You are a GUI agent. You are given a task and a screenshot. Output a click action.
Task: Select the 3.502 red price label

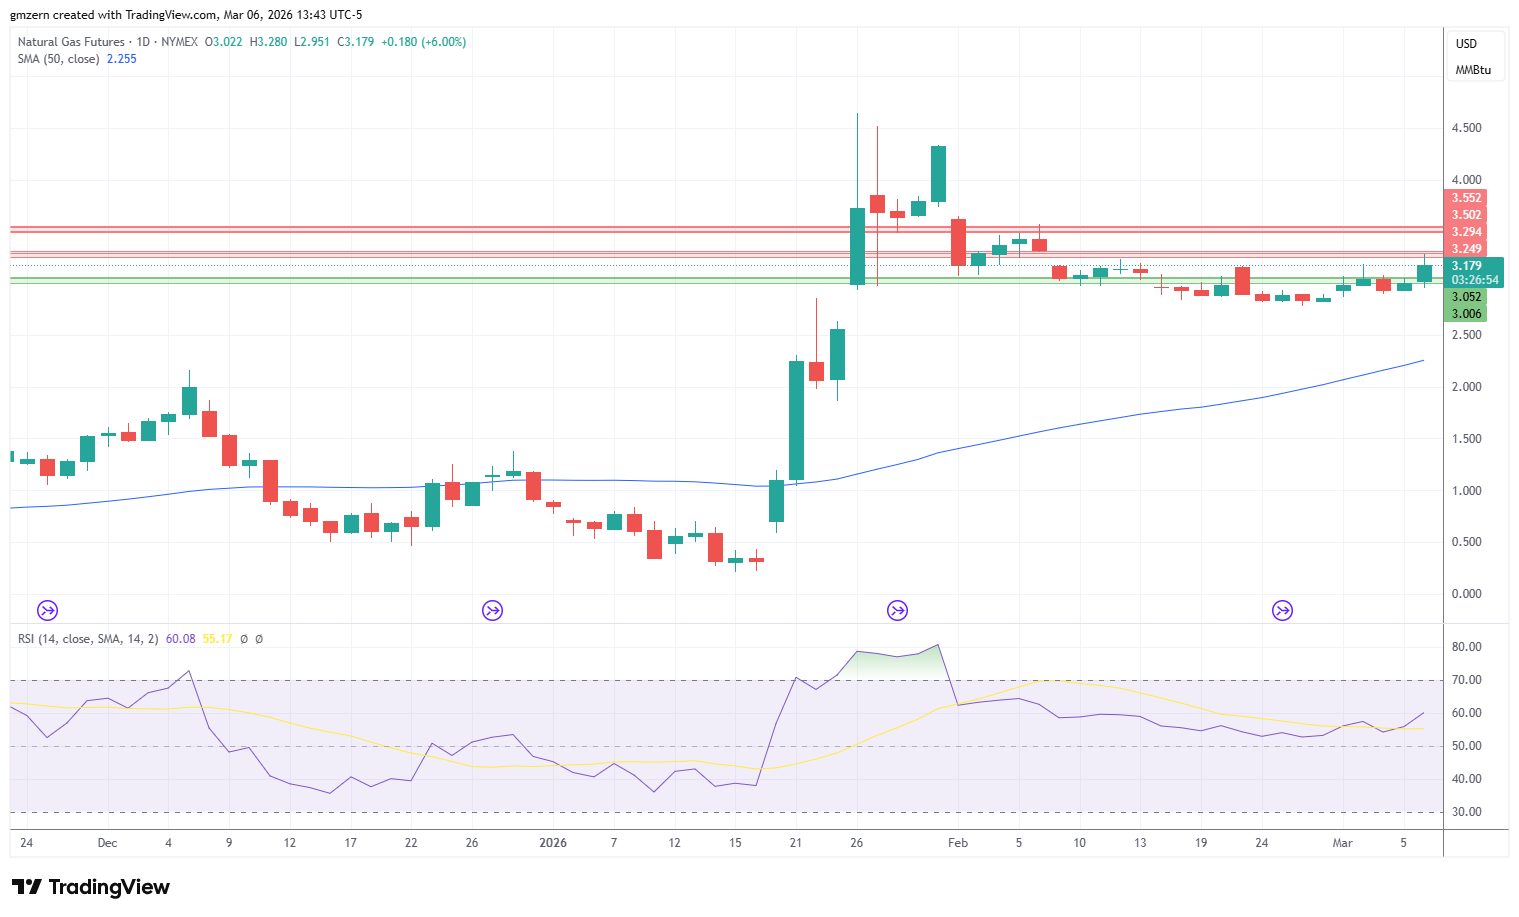point(1467,215)
